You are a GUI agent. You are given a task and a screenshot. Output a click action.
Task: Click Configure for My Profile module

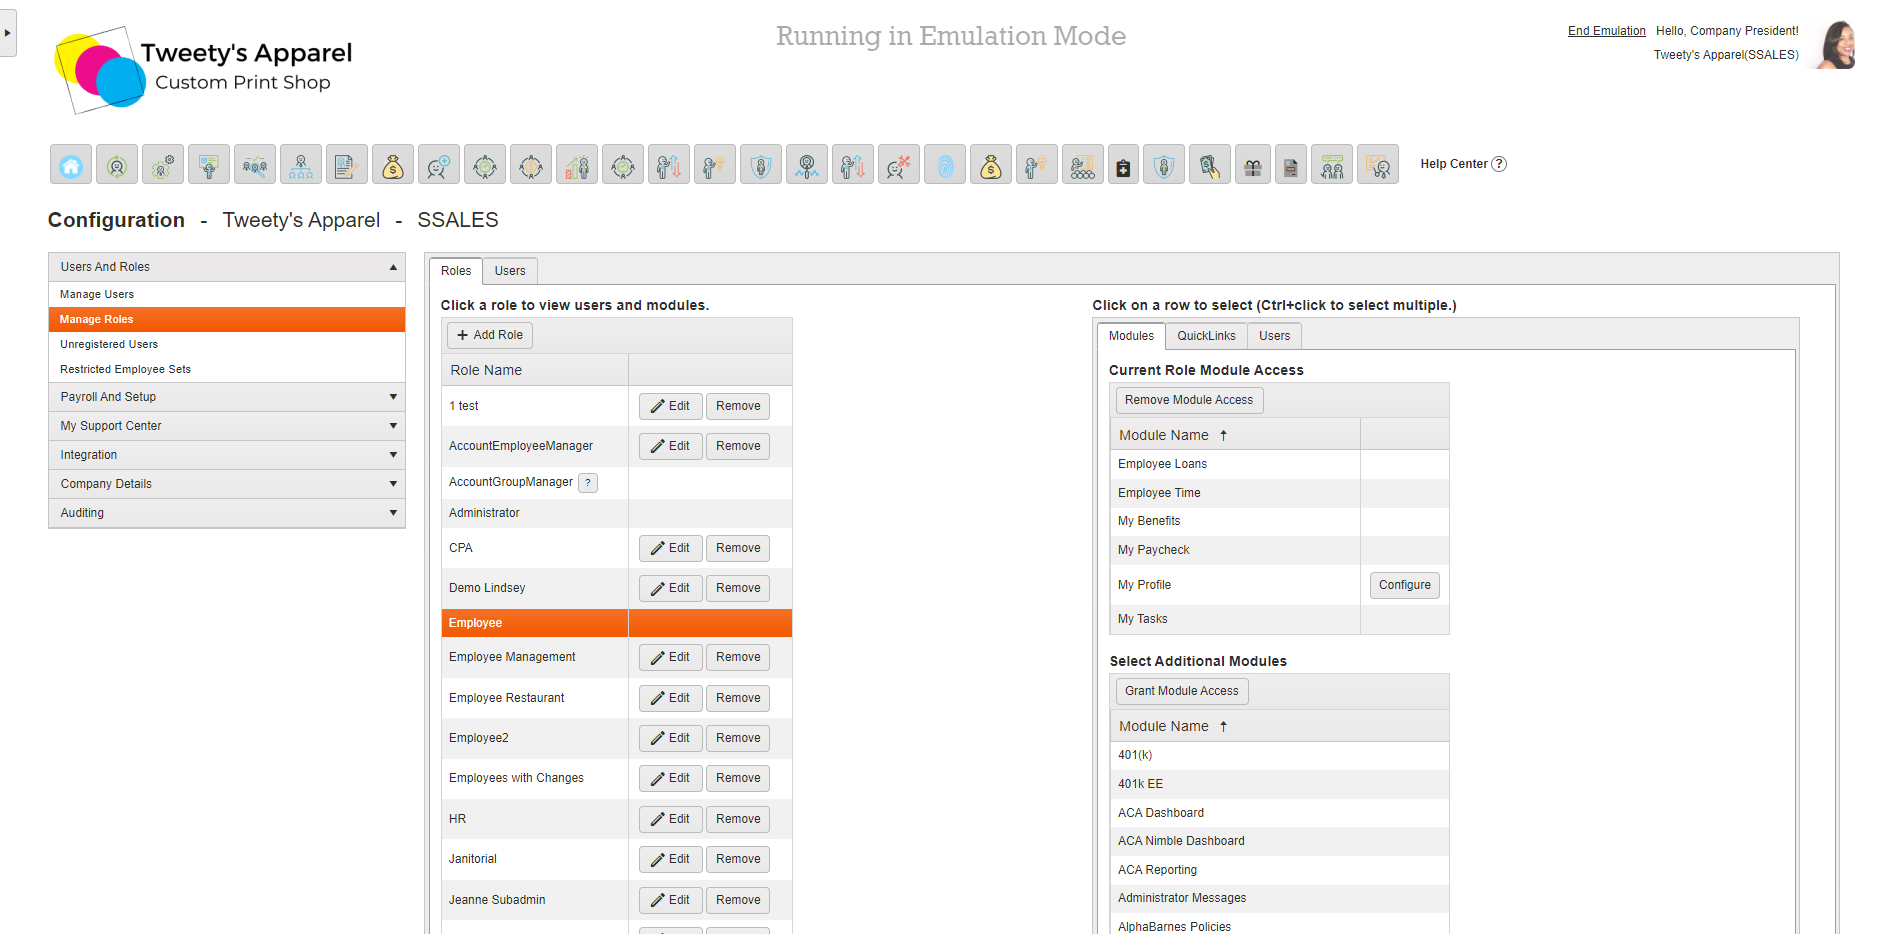[x=1404, y=585]
